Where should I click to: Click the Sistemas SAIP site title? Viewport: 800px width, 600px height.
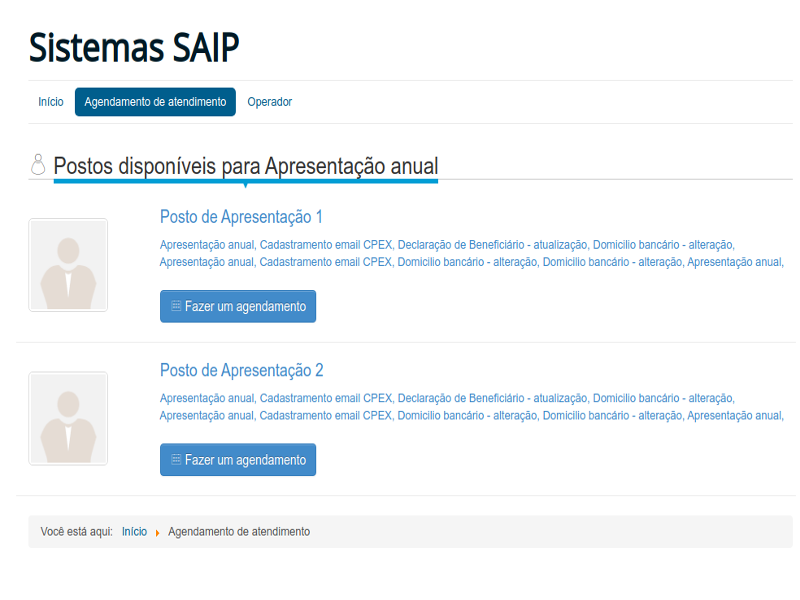(134, 48)
